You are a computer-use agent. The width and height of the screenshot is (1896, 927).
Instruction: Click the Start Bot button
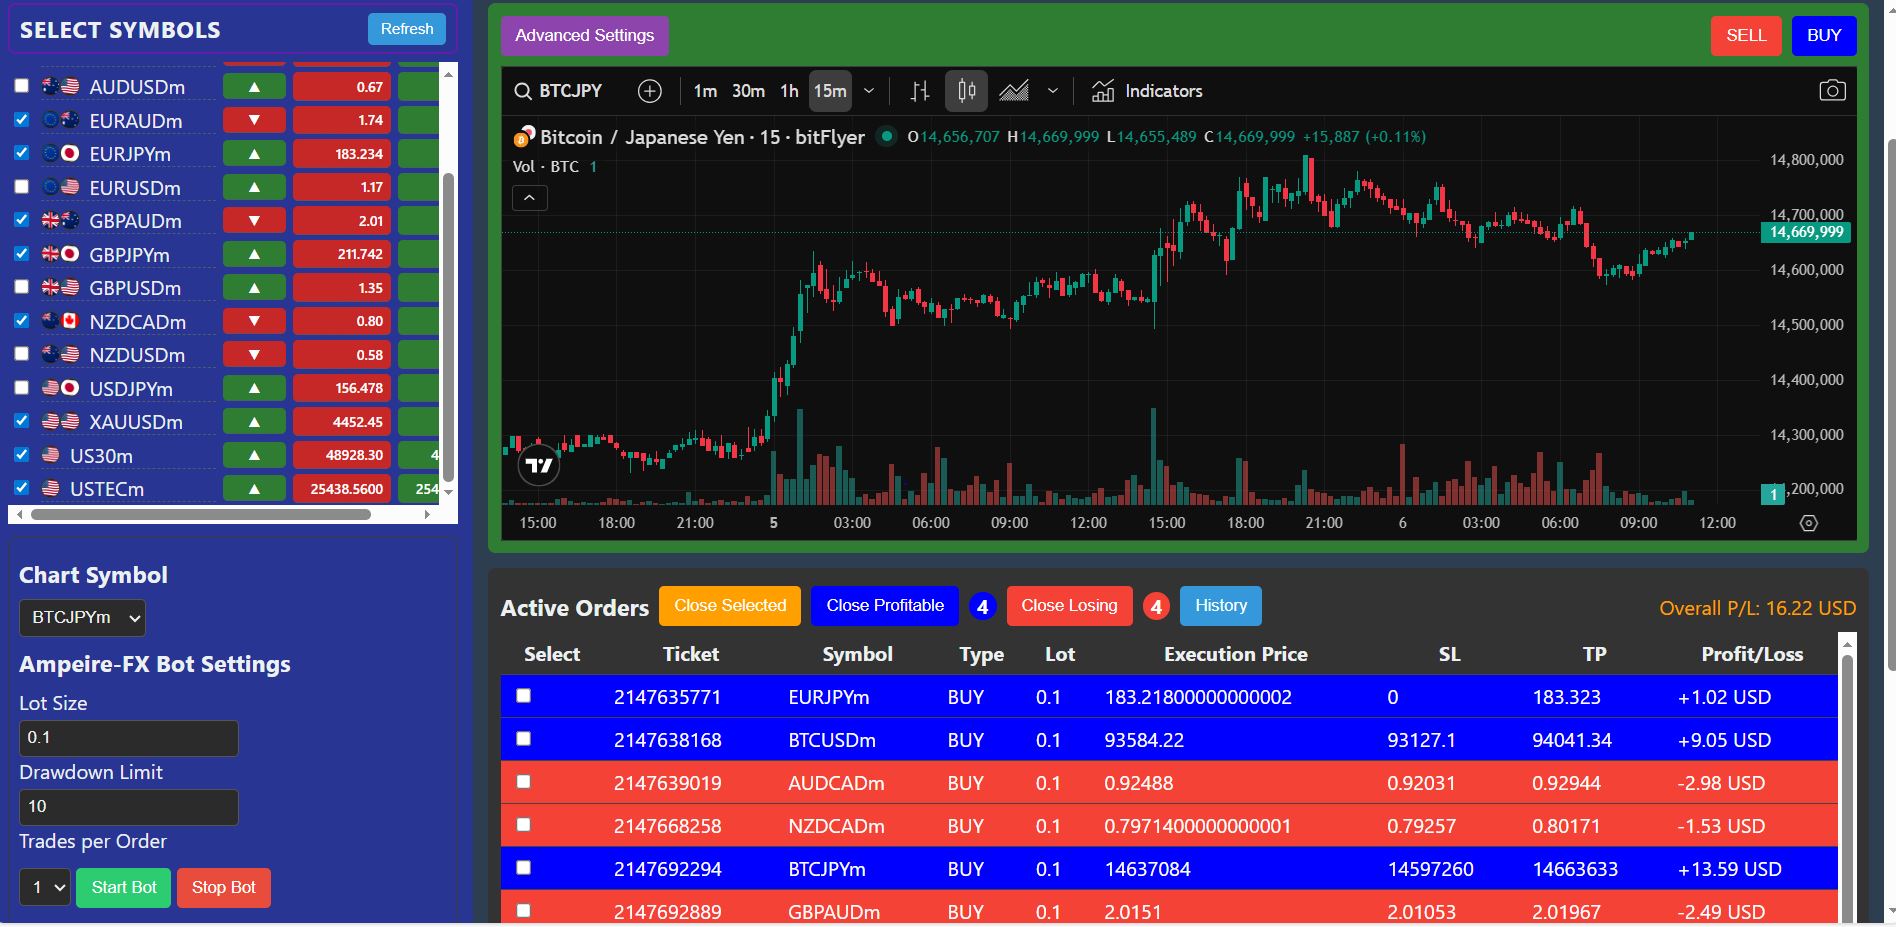123,887
